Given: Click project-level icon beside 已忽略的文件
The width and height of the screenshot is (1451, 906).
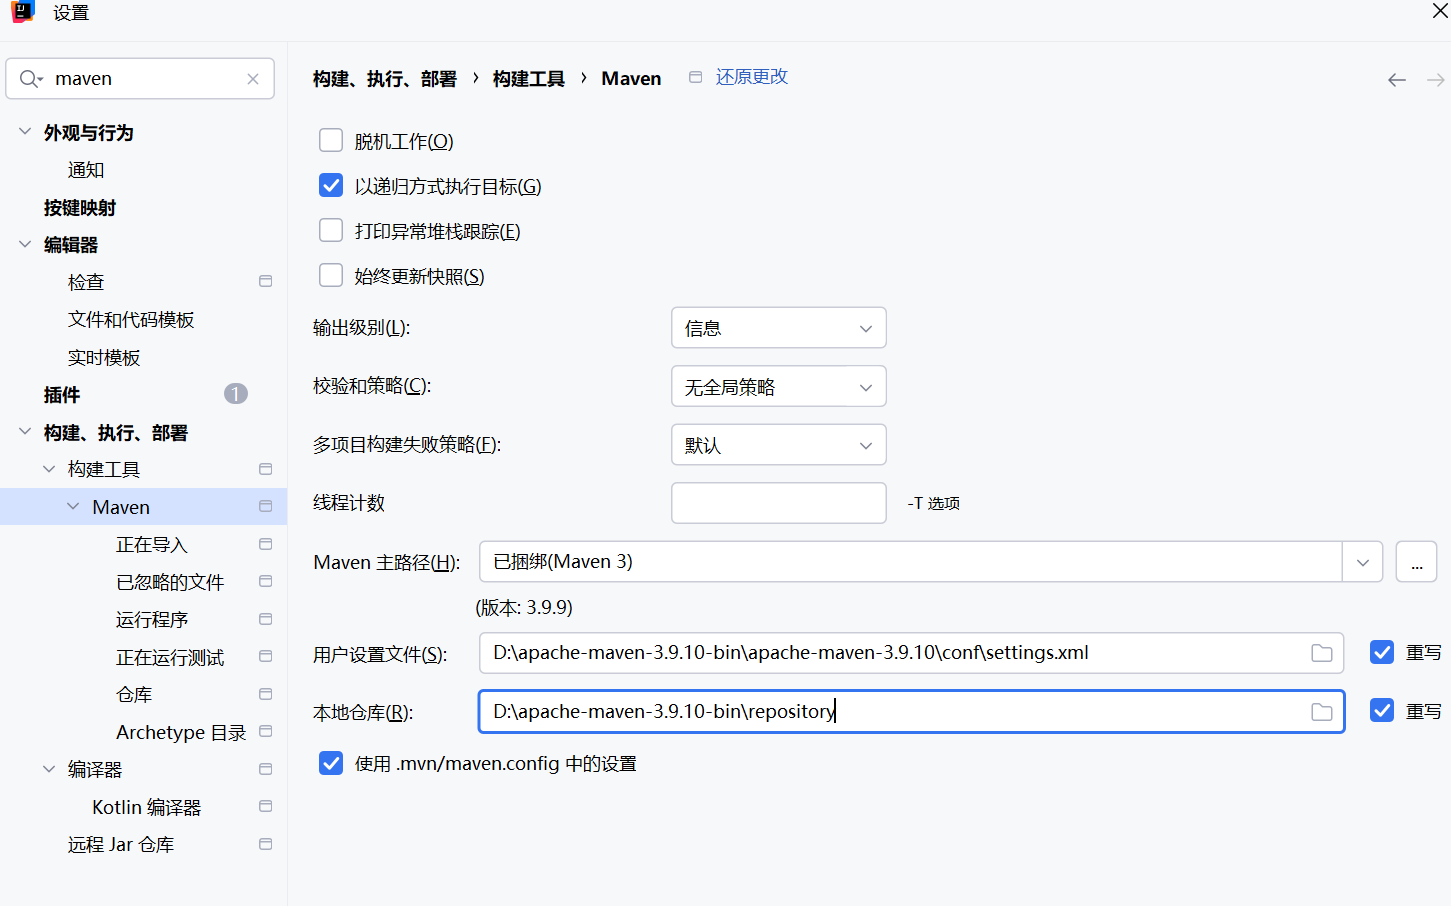Looking at the screenshot, I should coord(265,581).
